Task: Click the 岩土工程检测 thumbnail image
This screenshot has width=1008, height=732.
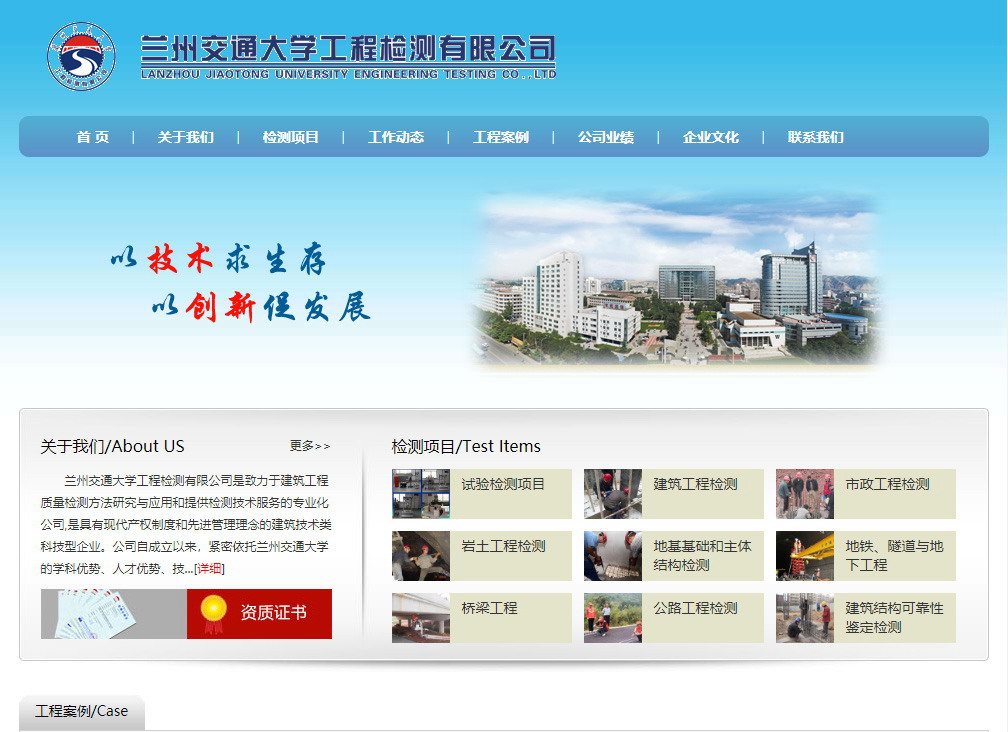Action: pos(421,556)
